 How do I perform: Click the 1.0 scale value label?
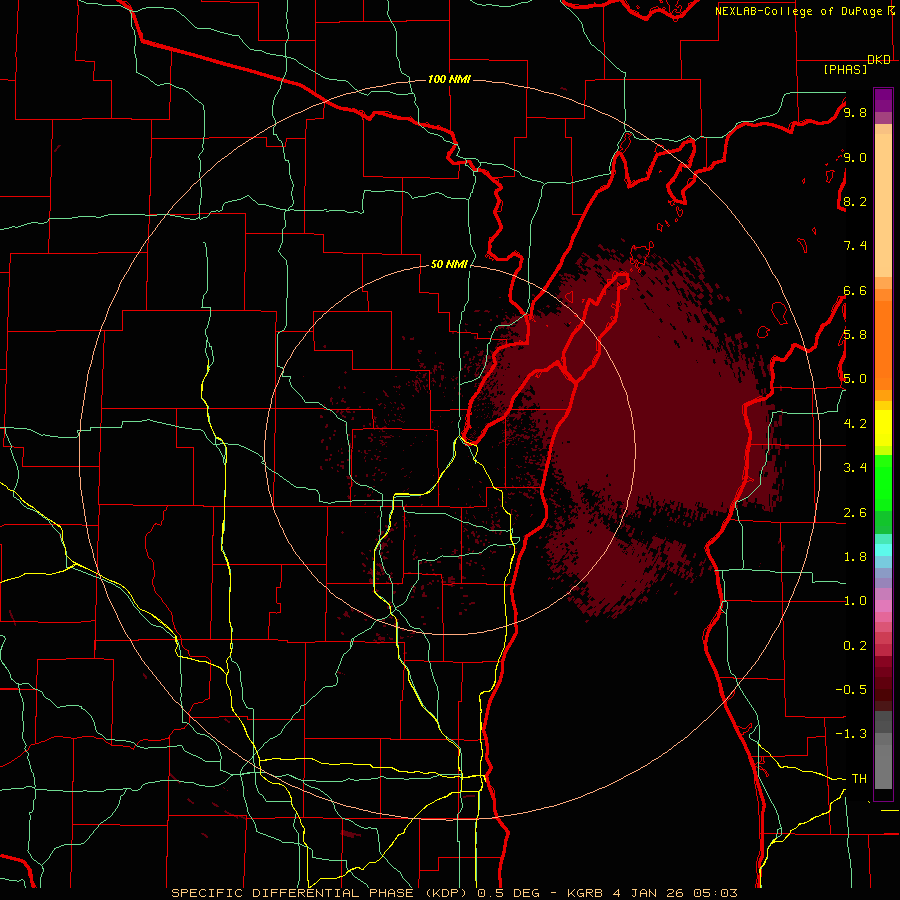(x=855, y=601)
